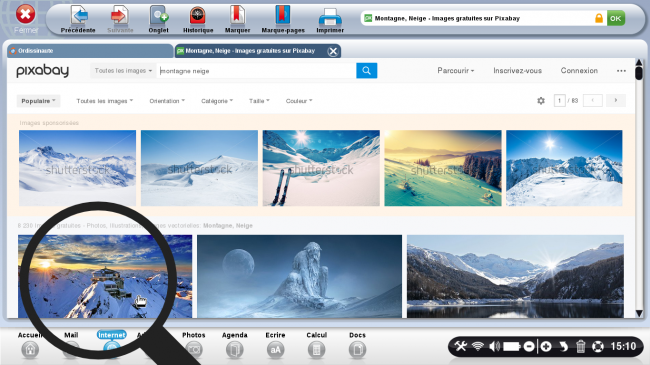Click the green OK button in the address bar
The height and width of the screenshot is (365, 650).
(x=616, y=18)
